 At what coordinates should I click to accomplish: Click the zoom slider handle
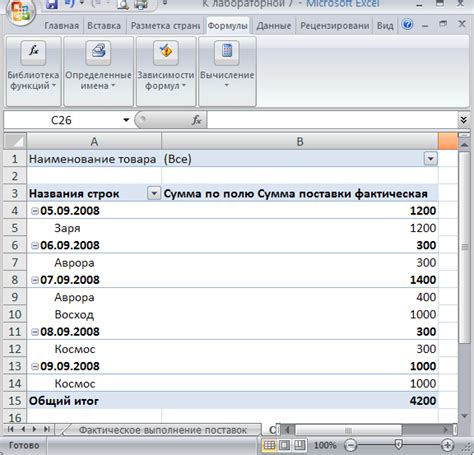coord(398,444)
